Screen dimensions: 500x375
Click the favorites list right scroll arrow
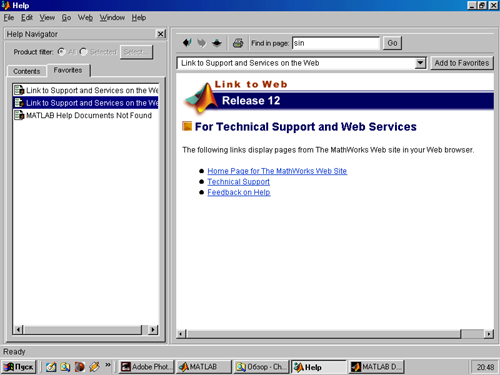153,330
